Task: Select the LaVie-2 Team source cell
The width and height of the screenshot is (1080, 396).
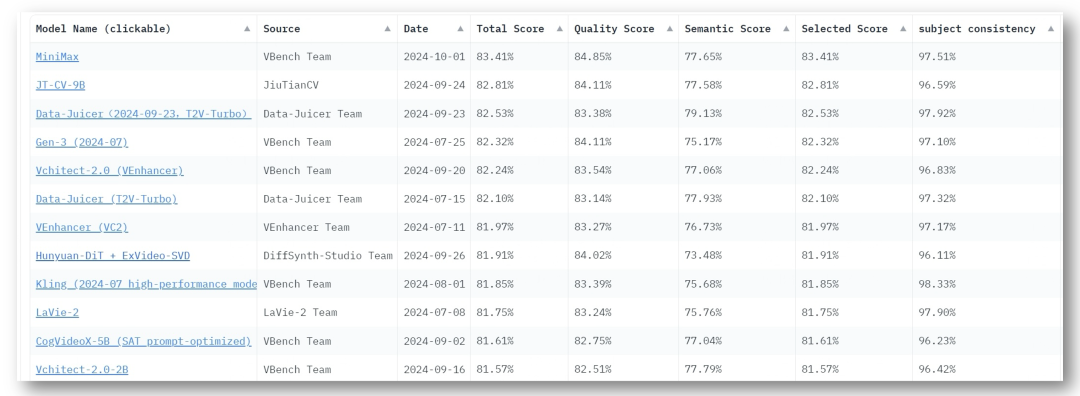Action: pyautogui.click(x=328, y=312)
